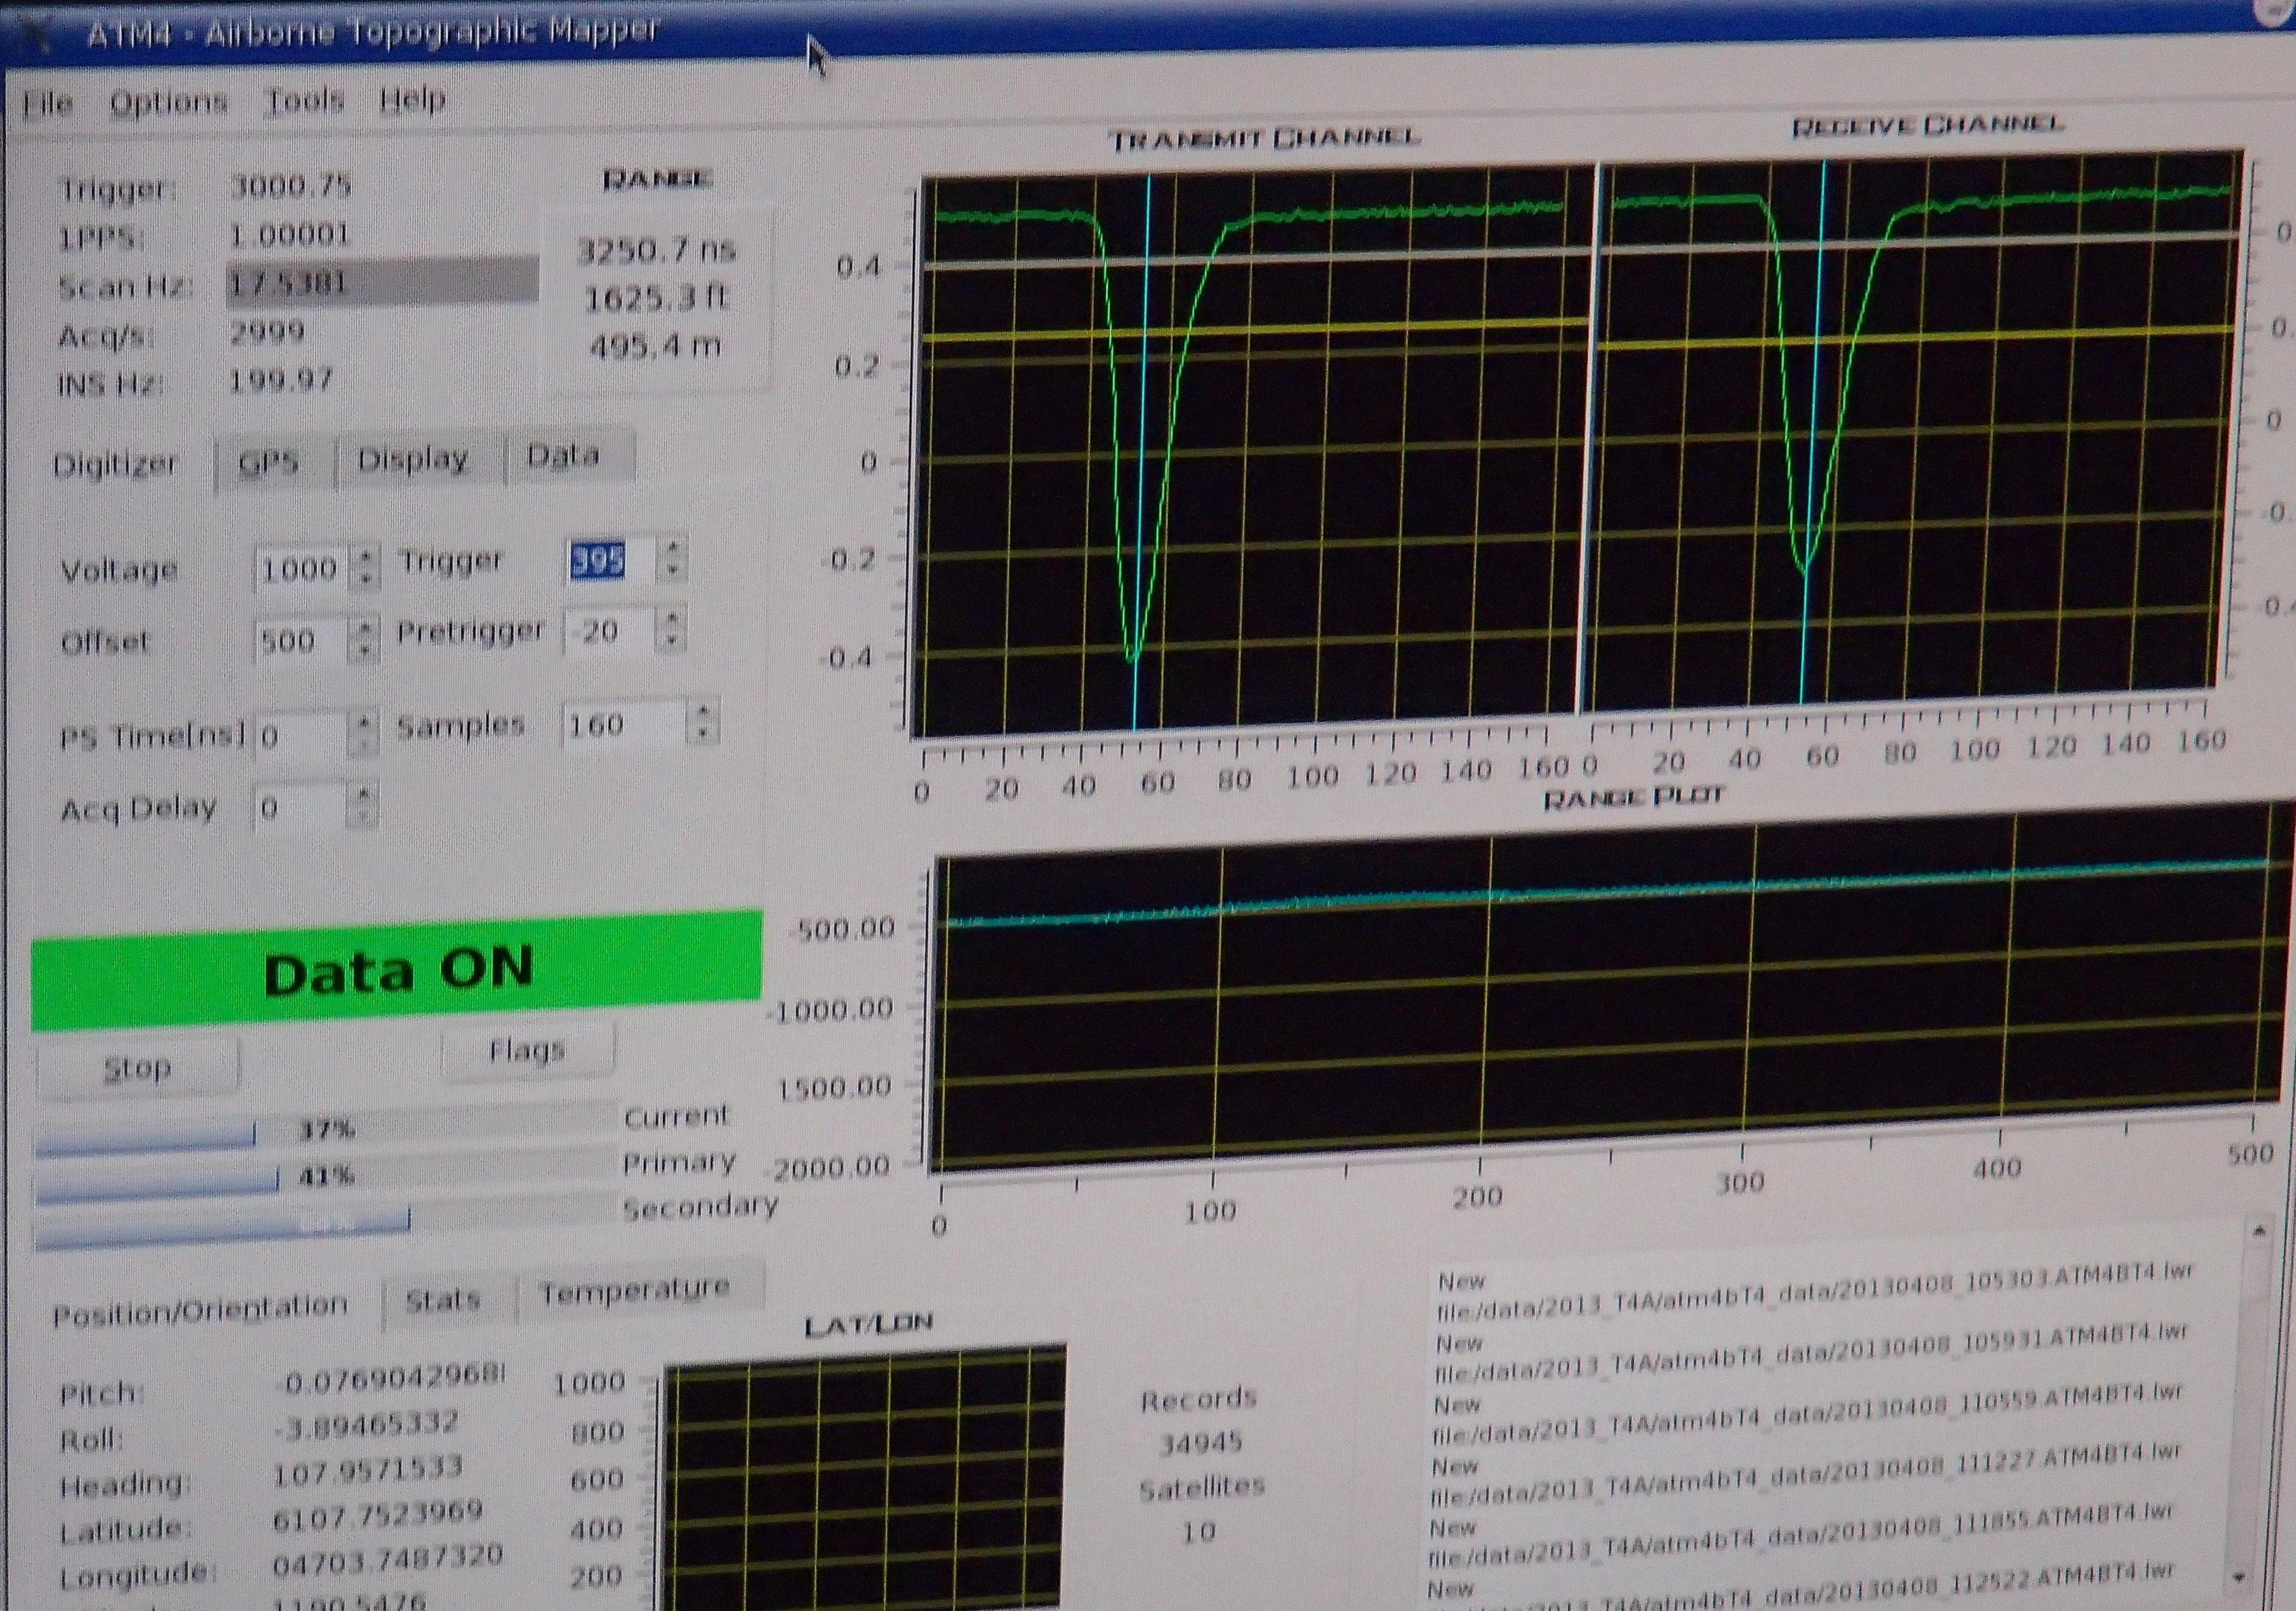The height and width of the screenshot is (1611, 2296).
Task: Click the range value 1625.3 ft
Action: (x=656, y=298)
